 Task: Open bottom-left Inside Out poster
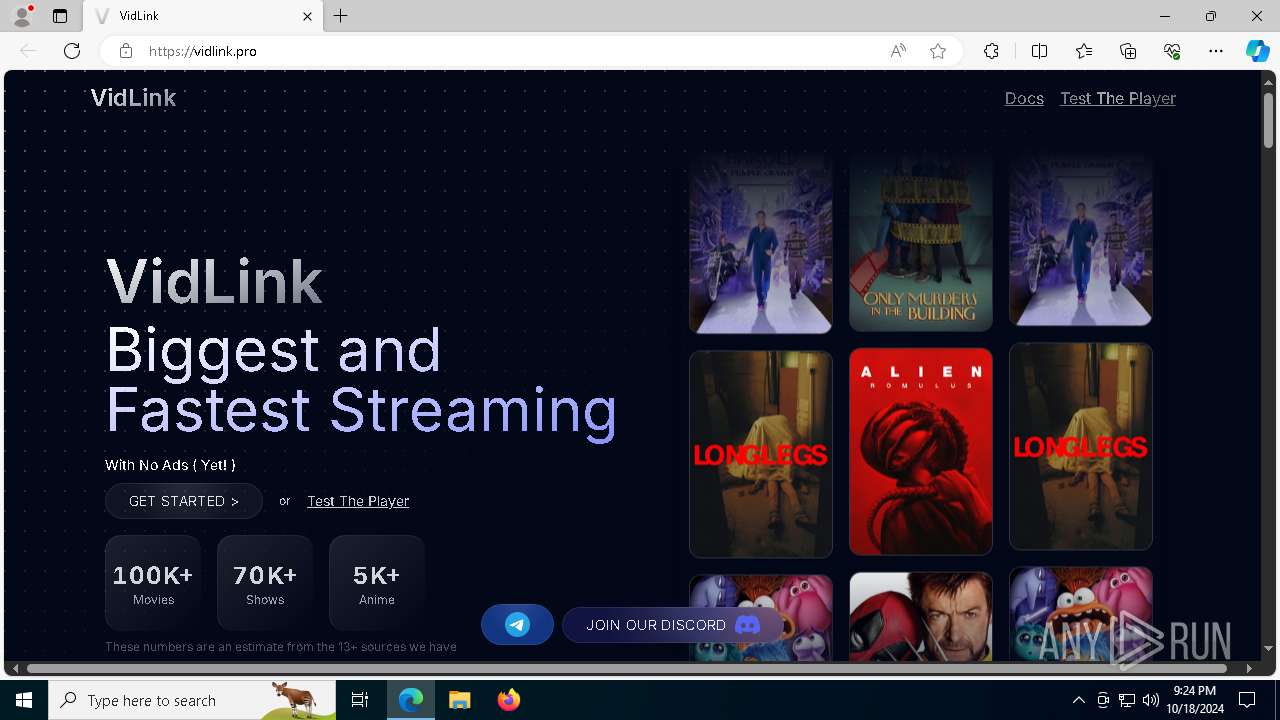click(761, 618)
